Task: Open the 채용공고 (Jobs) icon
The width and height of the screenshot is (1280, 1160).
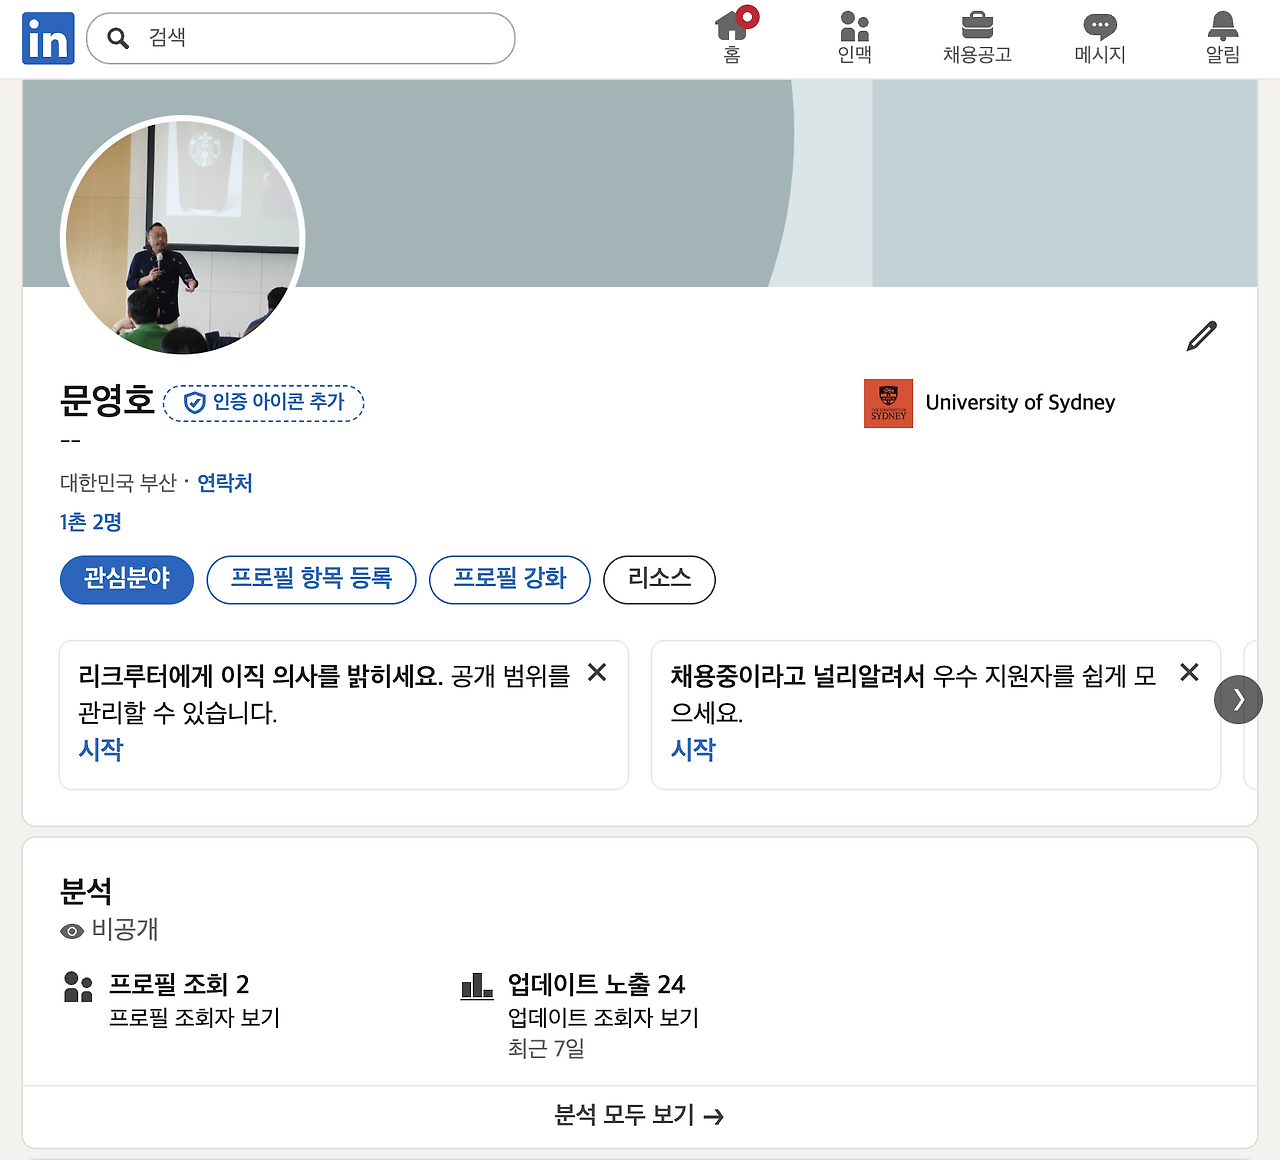Action: click(977, 35)
